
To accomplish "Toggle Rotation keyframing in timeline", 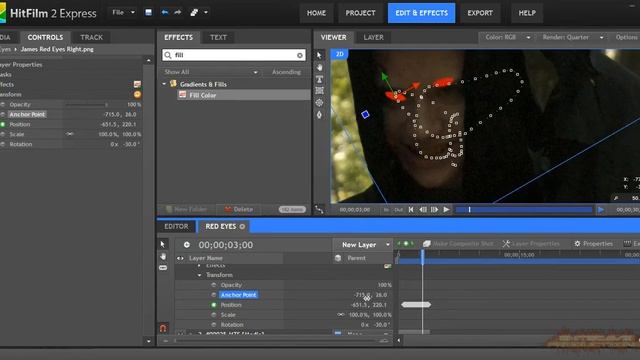I will click(x=213, y=324).
